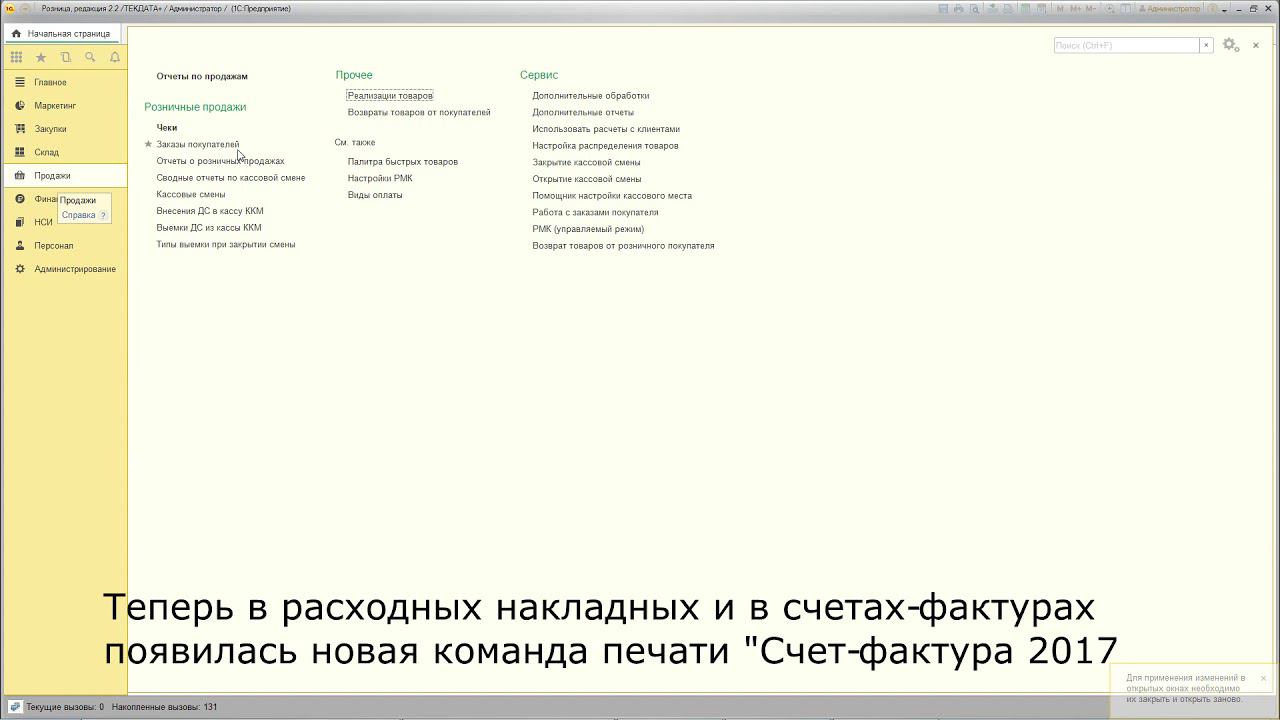Click the Продажи basket icon
The height and width of the screenshot is (720, 1280).
(x=20, y=175)
